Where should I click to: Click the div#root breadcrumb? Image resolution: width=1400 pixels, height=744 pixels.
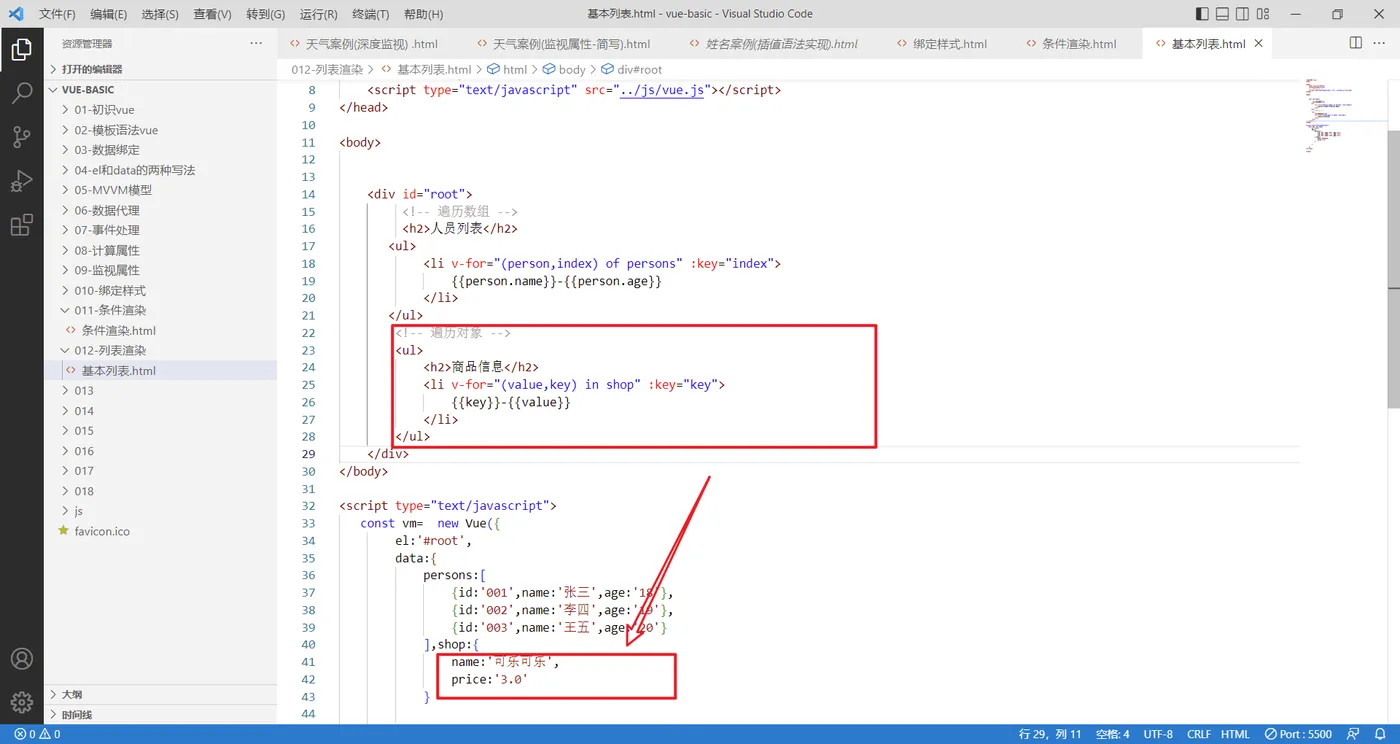coord(631,70)
